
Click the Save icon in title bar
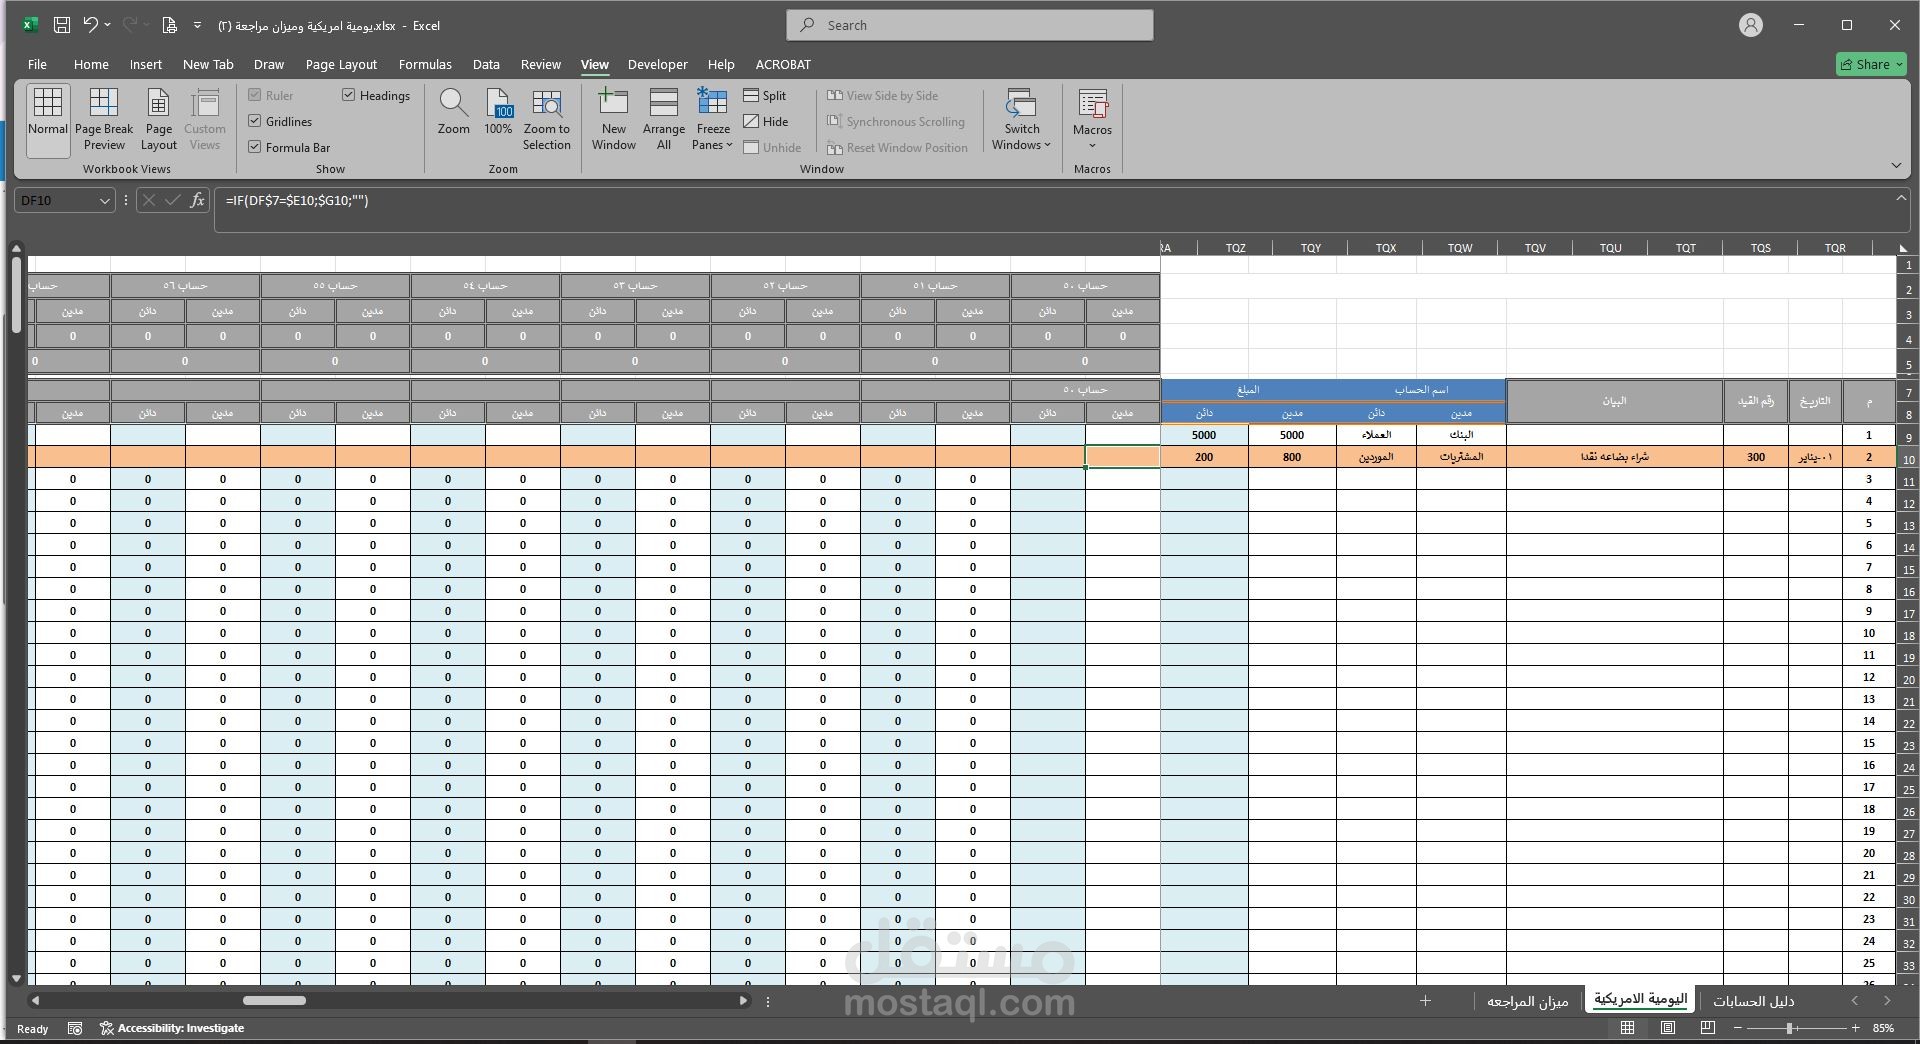point(62,25)
